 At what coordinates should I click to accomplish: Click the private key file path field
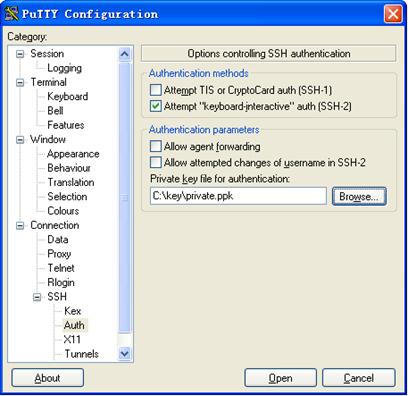[x=238, y=196]
